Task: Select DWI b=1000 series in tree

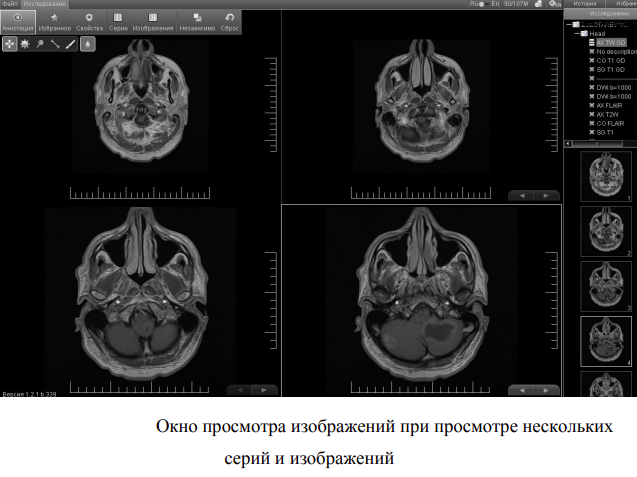Action: 610,87
